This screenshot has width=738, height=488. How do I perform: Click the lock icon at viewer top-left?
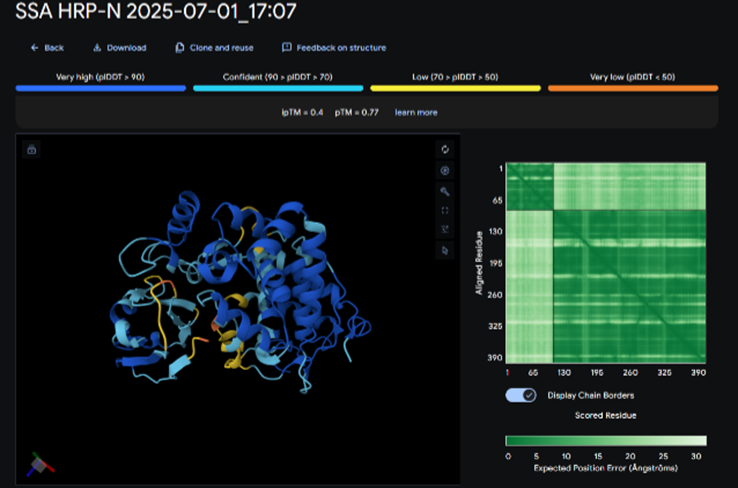click(32, 150)
